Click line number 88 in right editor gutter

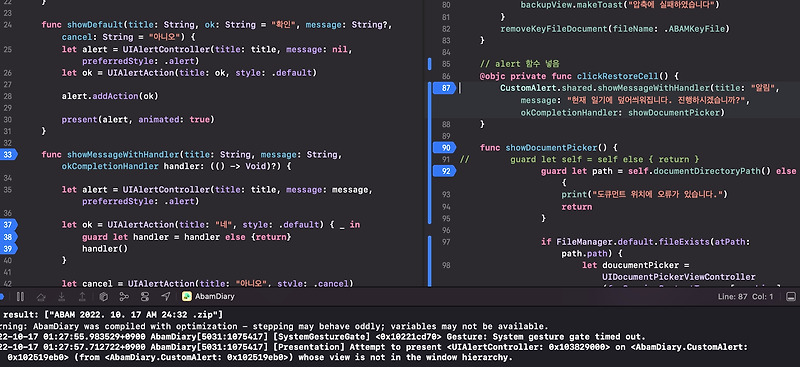446,125
